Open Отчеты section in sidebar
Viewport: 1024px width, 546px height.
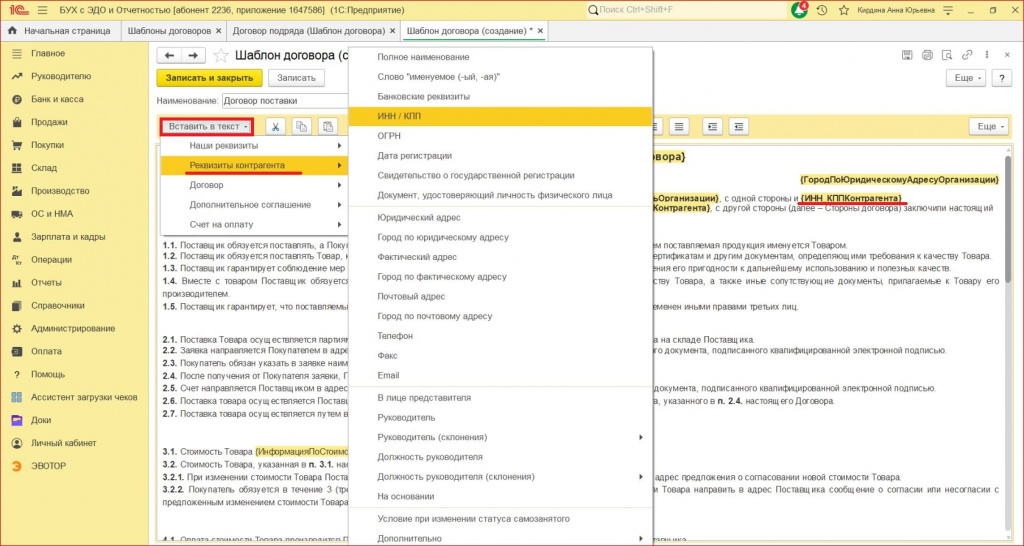click(x=46, y=283)
